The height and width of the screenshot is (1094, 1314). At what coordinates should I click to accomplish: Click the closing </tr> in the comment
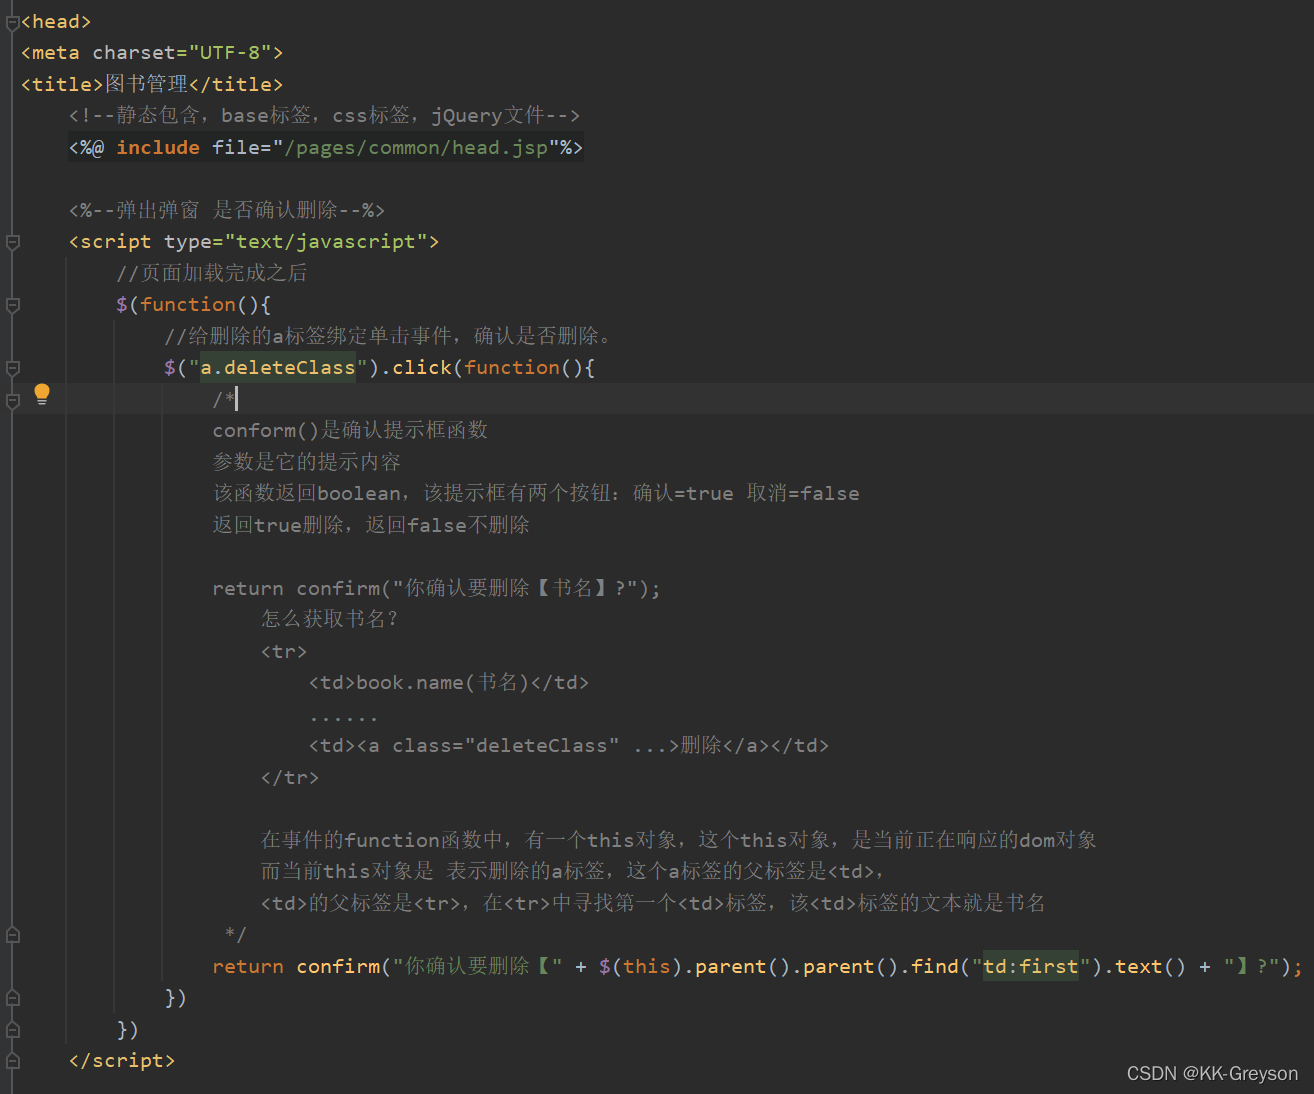tap(290, 777)
